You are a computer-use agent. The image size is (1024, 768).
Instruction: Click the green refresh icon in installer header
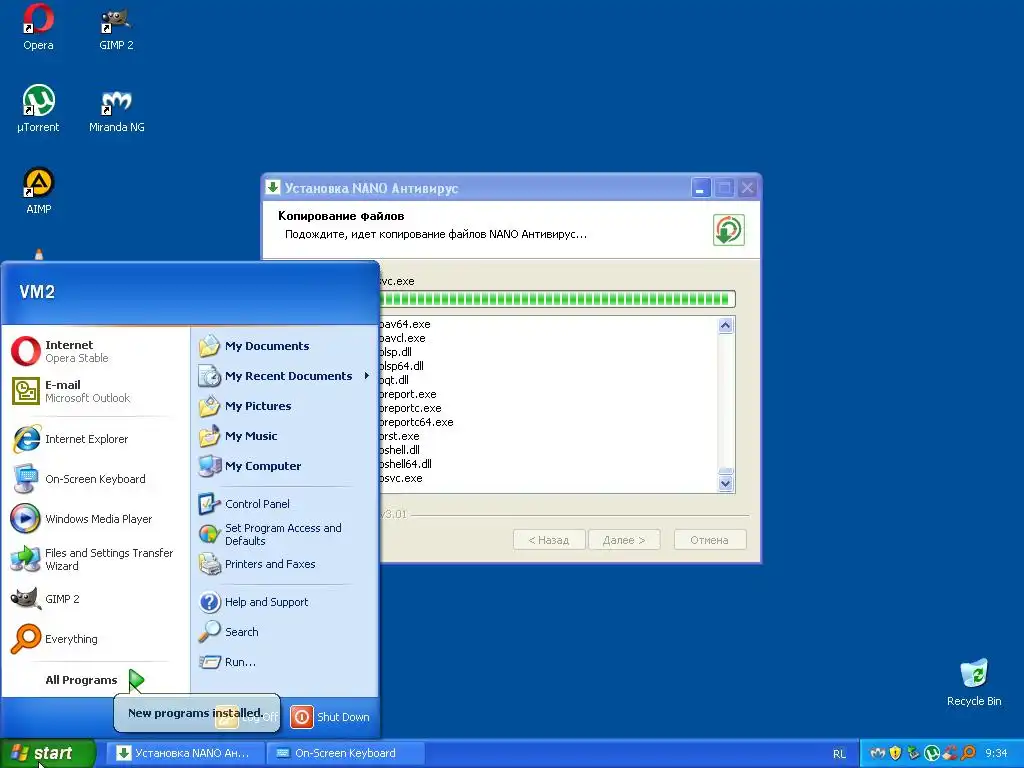coord(728,230)
